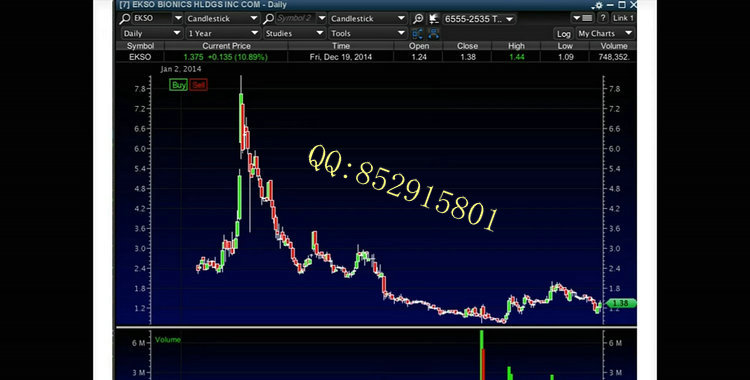The height and width of the screenshot is (380, 750).
Task: Expand the first Candlestick chart type dropdown
Action: [x=222, y=19]
